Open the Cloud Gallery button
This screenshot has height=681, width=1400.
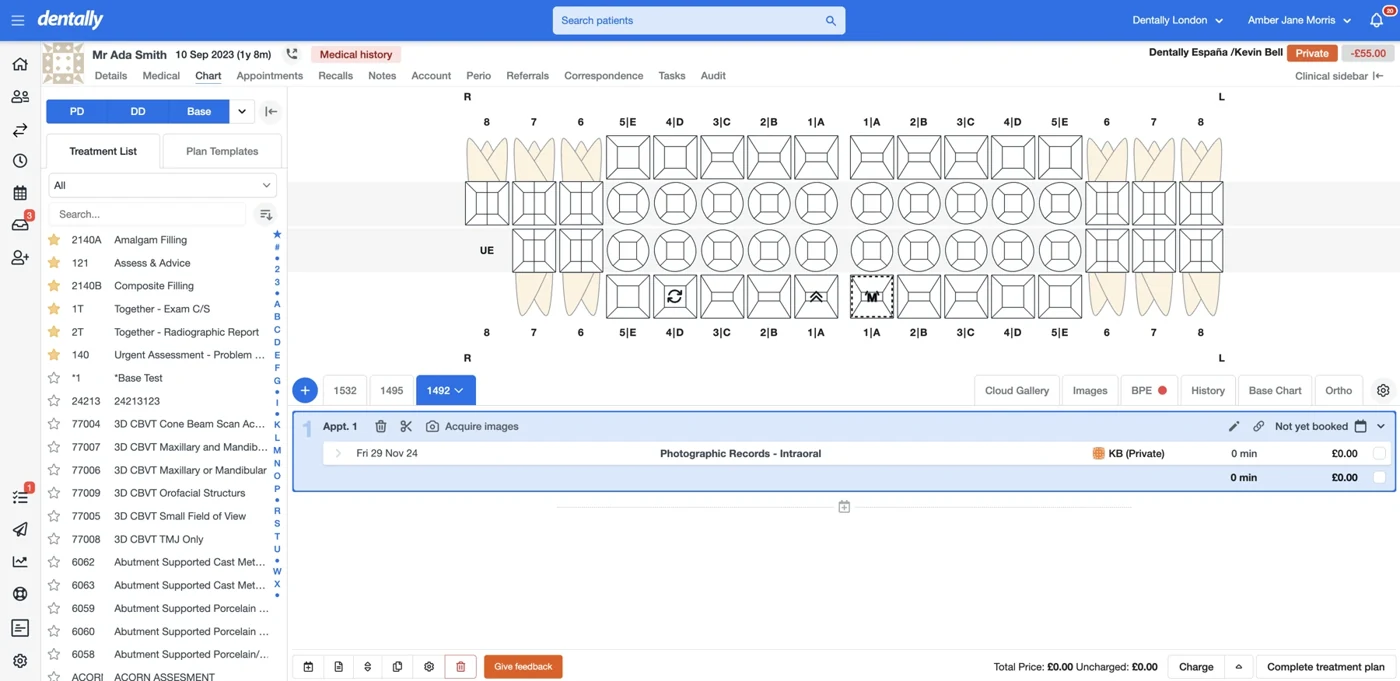(x=1017, y=391)
